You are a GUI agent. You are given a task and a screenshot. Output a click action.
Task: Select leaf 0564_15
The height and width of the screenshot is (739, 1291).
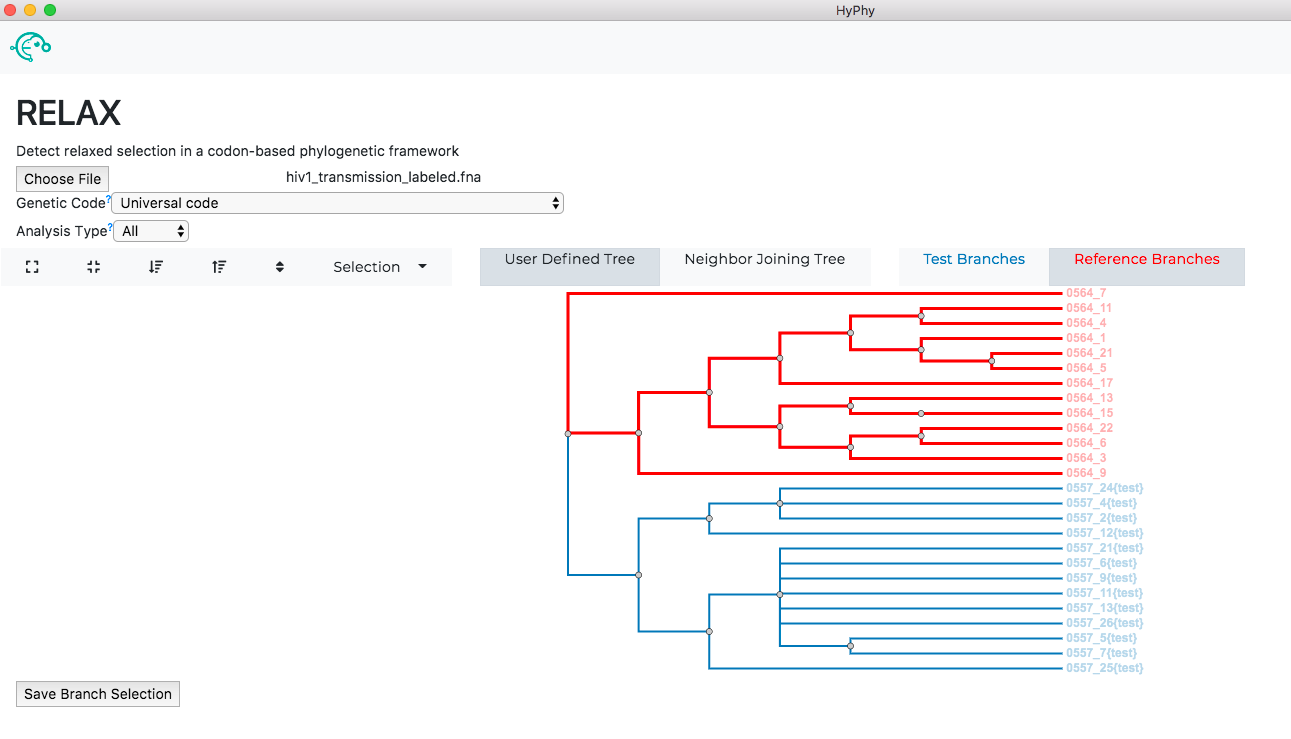[x=1089, y=413]
